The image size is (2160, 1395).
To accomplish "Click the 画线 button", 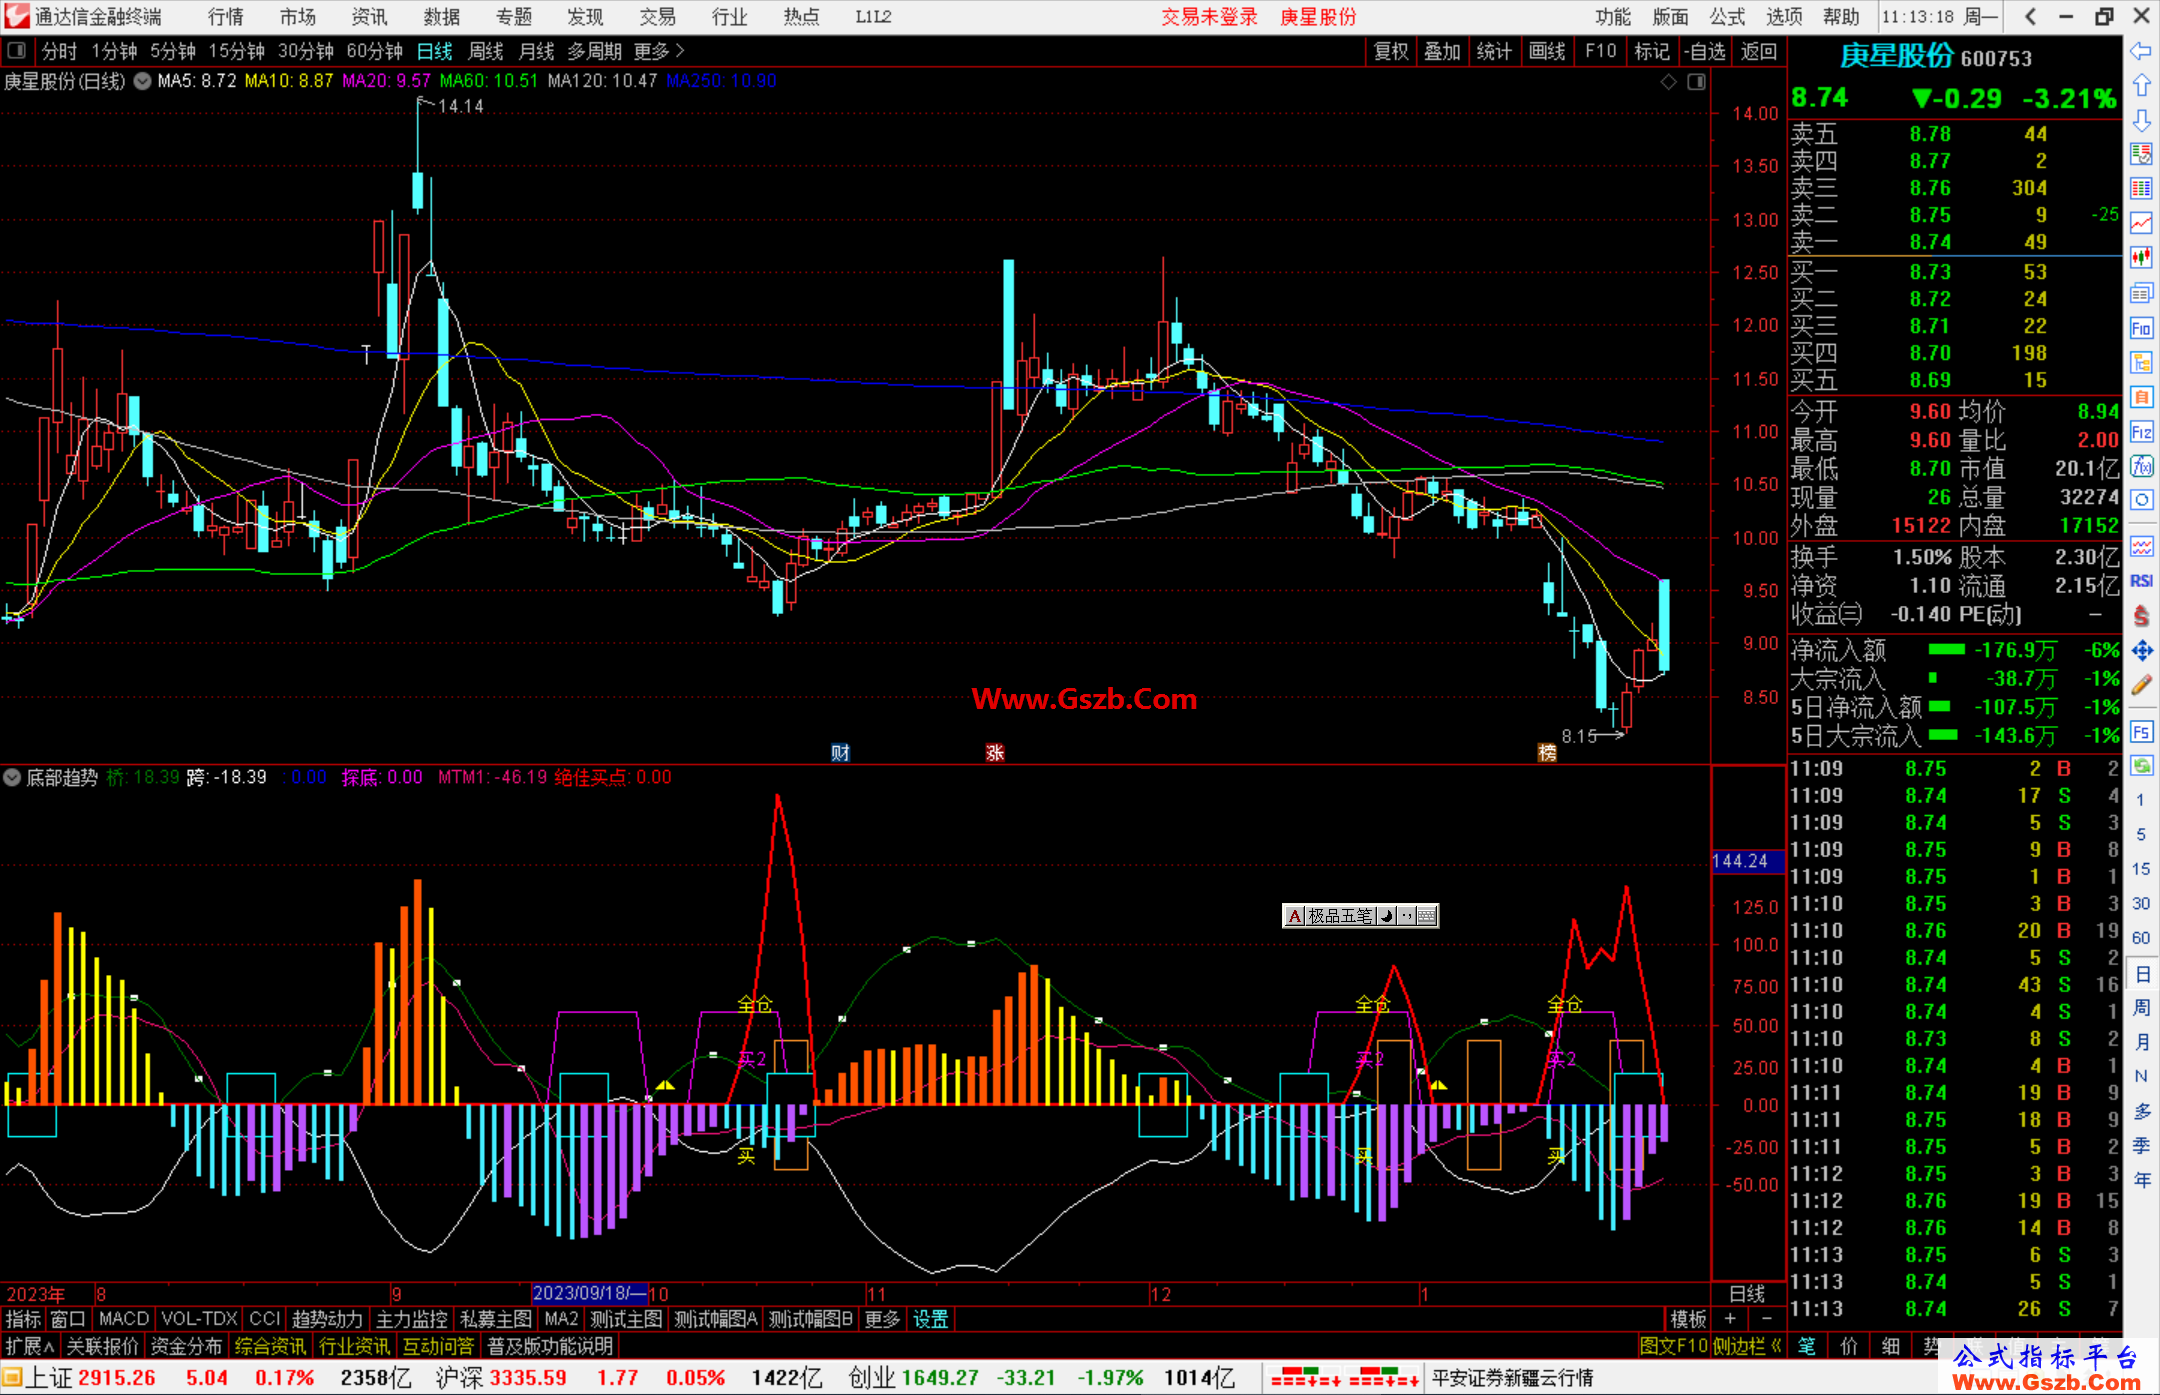I will (1547, 51).
